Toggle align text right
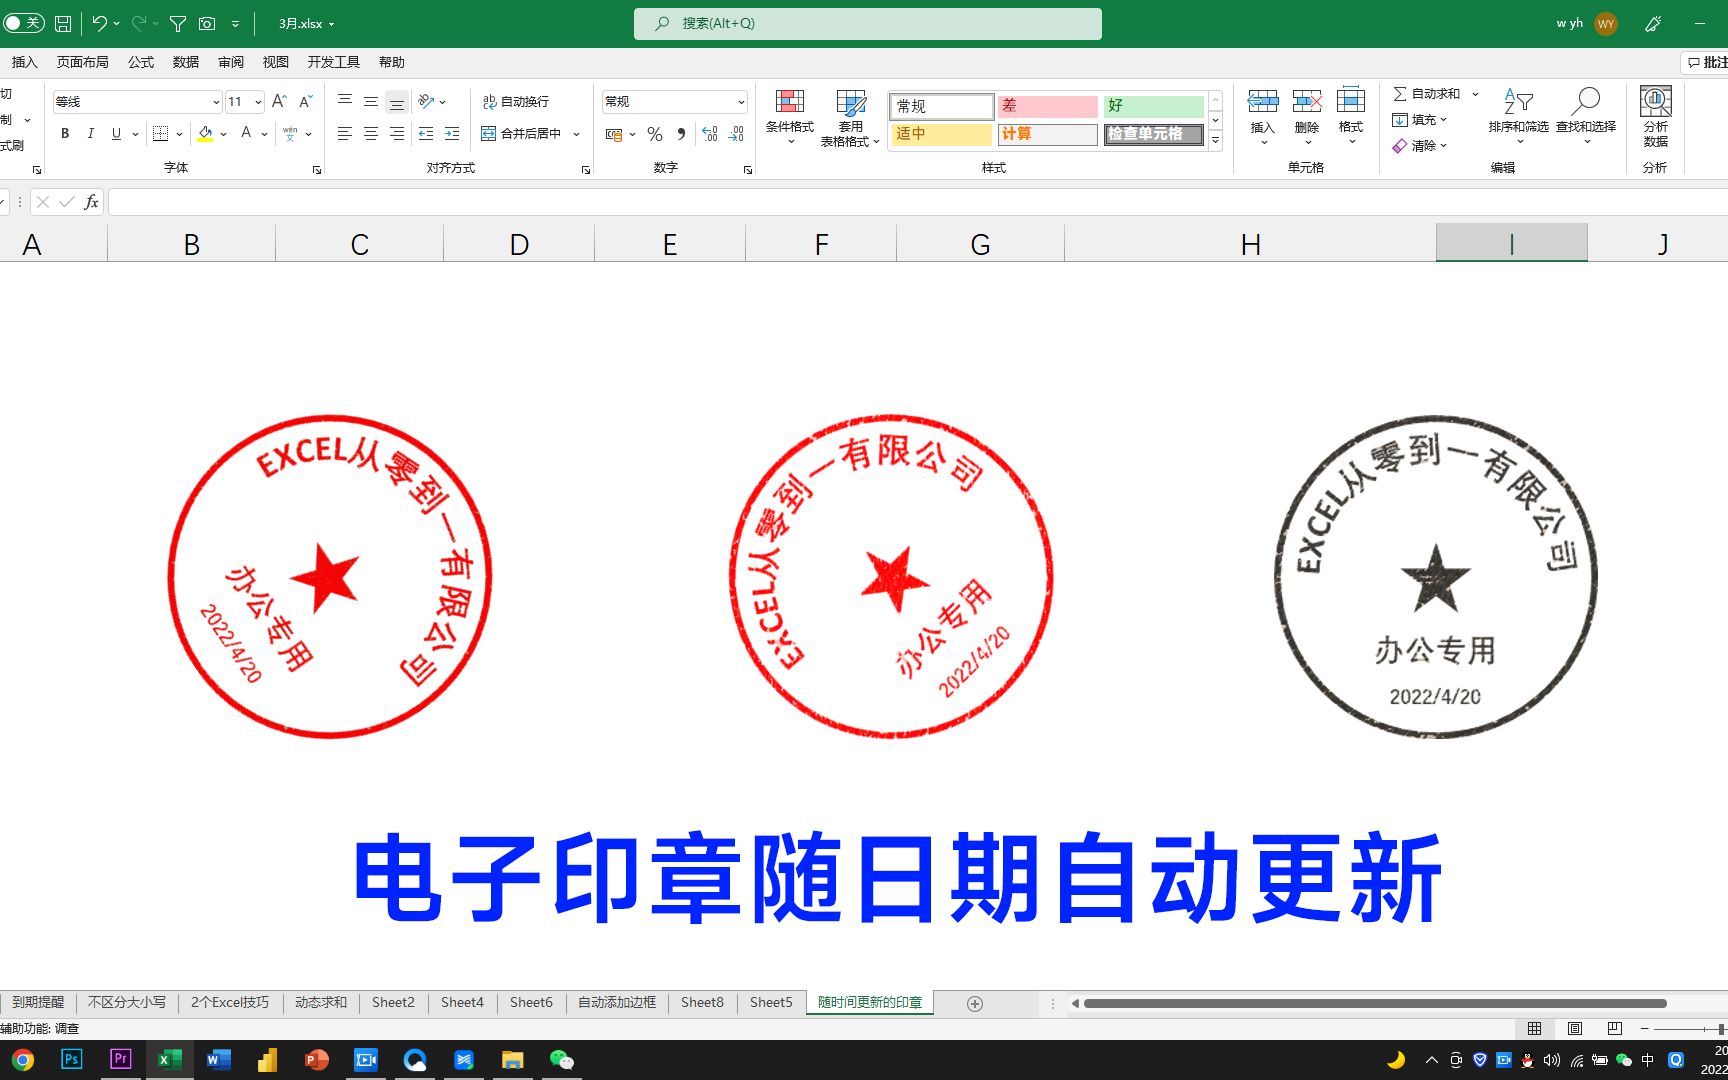 pyautogui.click(x=397, y=133)
